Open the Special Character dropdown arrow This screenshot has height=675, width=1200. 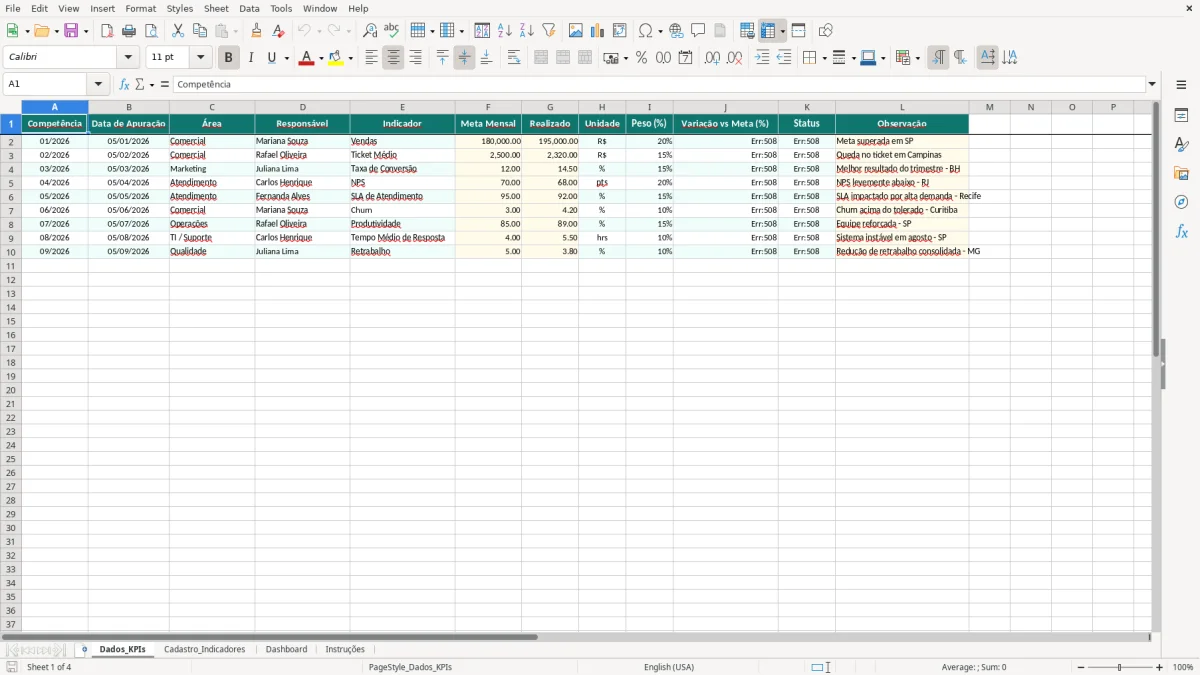pyautogui.click(x=660, y=31)
